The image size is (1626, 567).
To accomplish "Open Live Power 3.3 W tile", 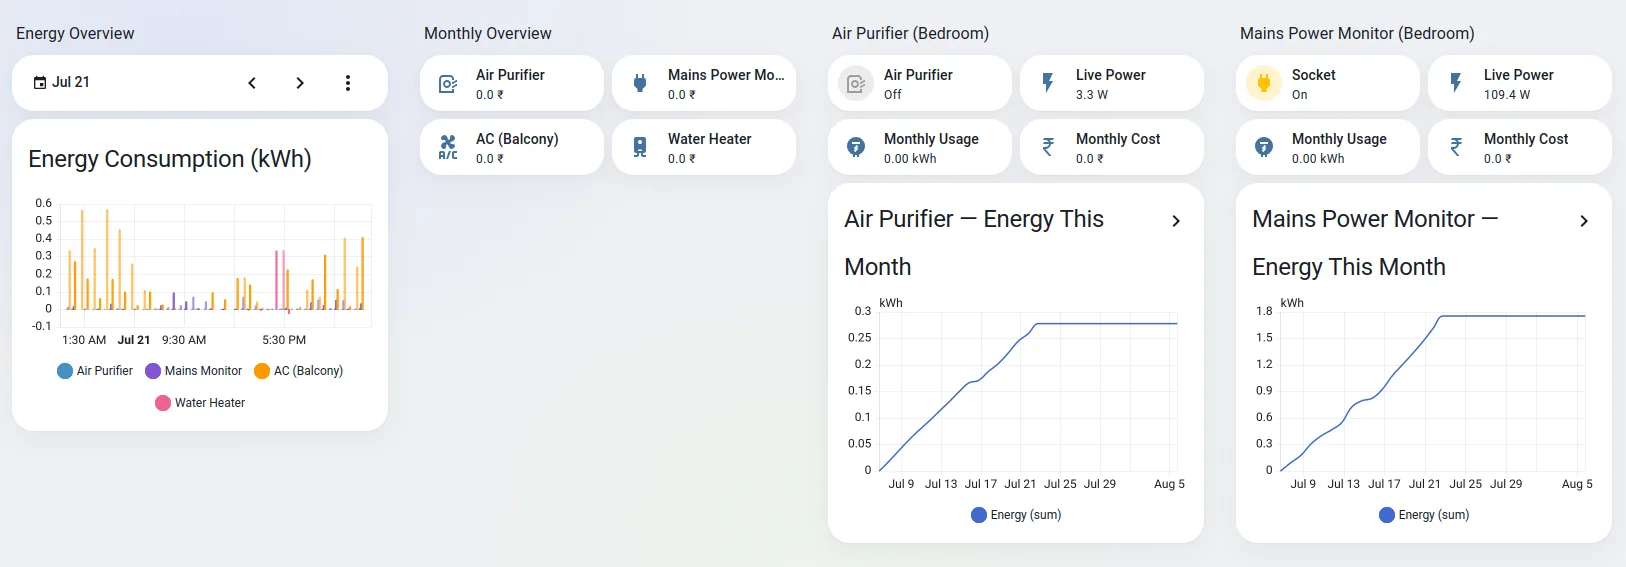I will (x=1112, y=83).
